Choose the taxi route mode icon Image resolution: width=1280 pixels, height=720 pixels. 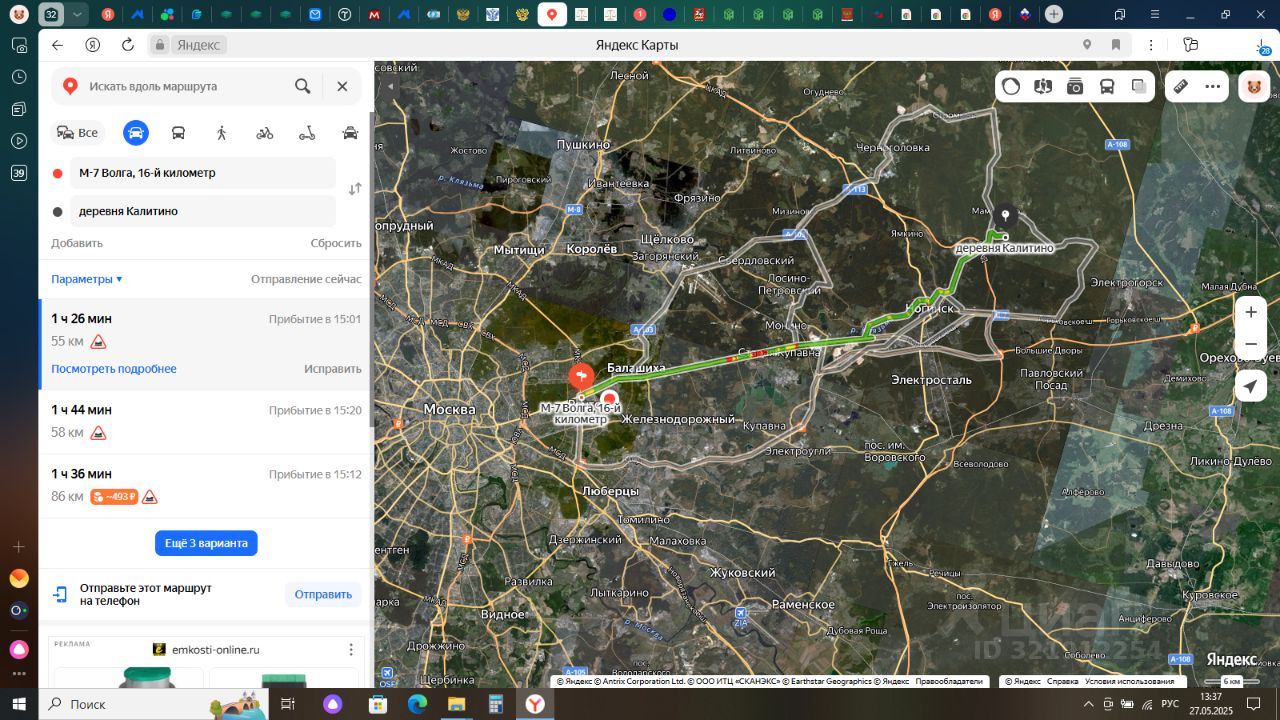pyautogui.click(x=350, y=133)
